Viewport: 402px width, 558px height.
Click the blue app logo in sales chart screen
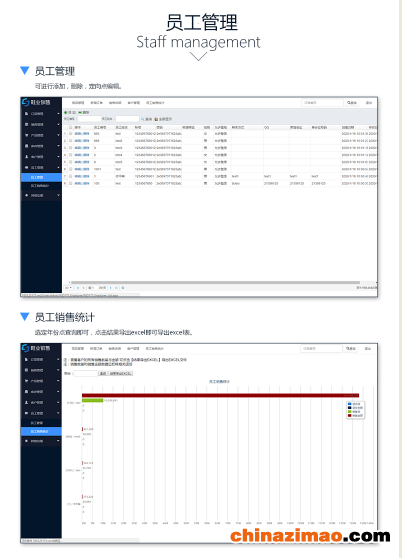tap(25, 348)
